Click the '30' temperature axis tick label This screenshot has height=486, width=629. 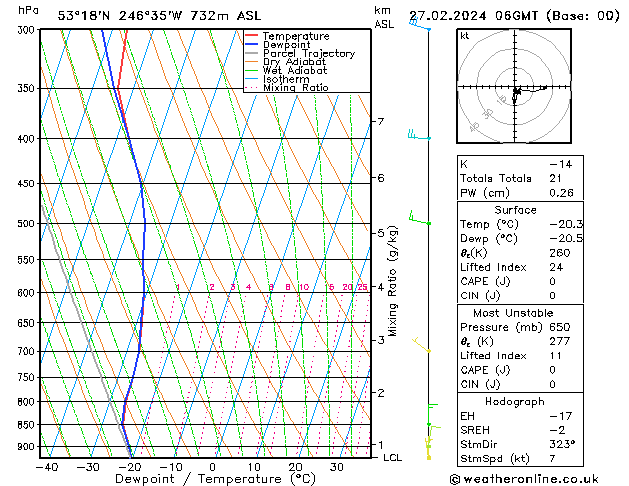point(337,467)
